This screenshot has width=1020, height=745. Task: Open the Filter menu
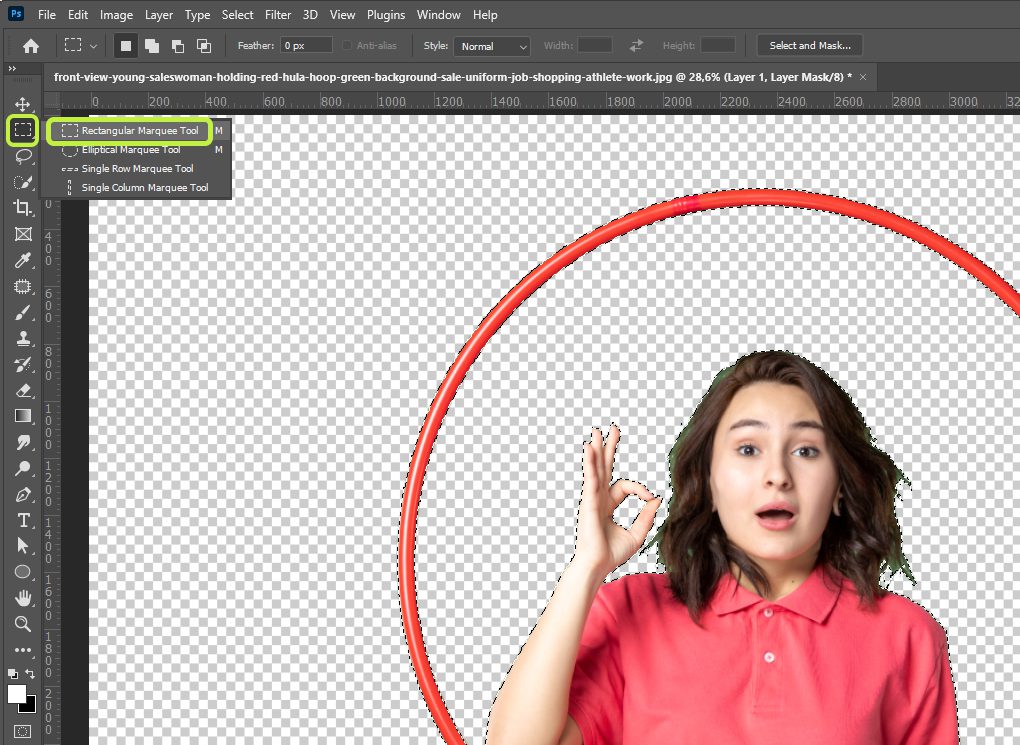point(278,14)
